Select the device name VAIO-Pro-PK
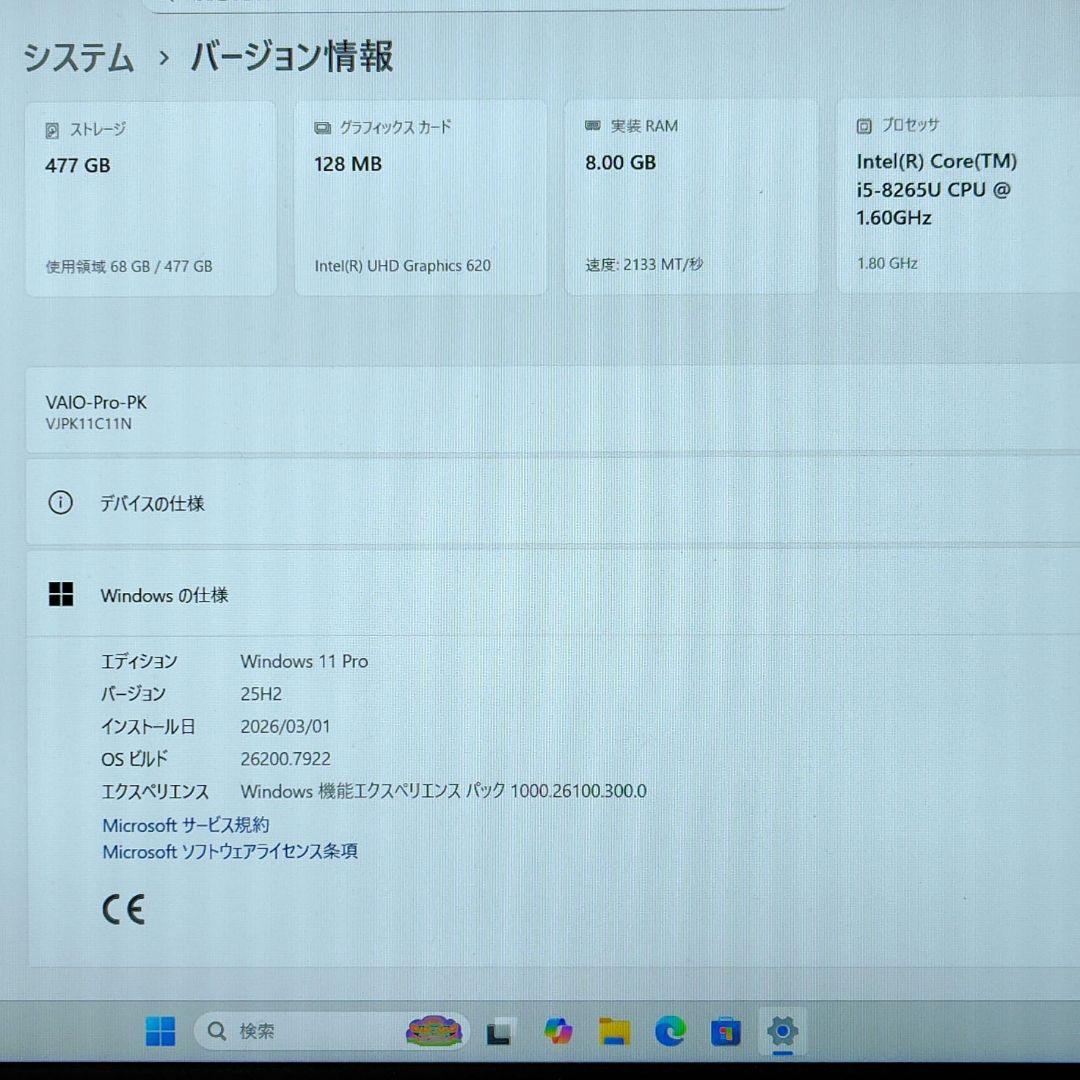 coord(96,402)
